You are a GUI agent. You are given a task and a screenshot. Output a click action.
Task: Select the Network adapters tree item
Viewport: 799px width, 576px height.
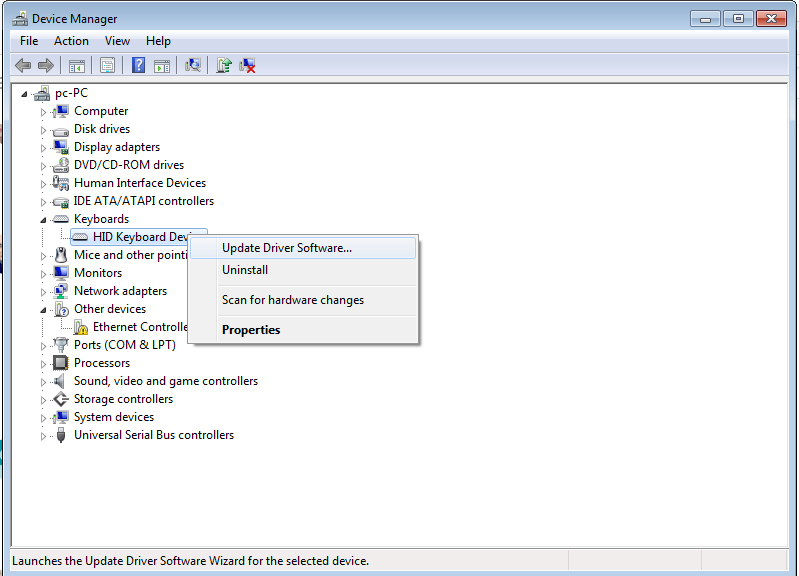click(x=120, y=291)
